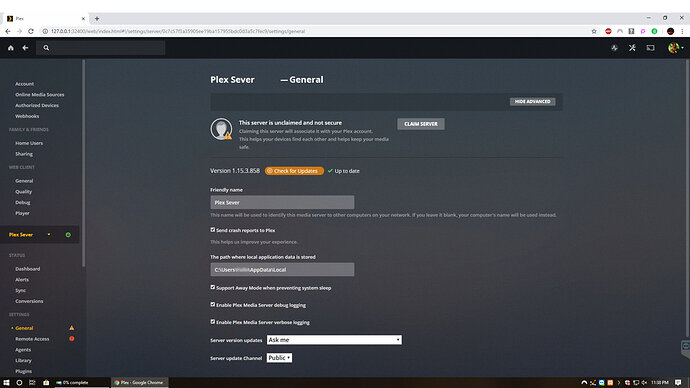Open the Chrome three-dot menu
This screenshot has width=690, height=388.
pyautogui.click(x=683, y=31)
